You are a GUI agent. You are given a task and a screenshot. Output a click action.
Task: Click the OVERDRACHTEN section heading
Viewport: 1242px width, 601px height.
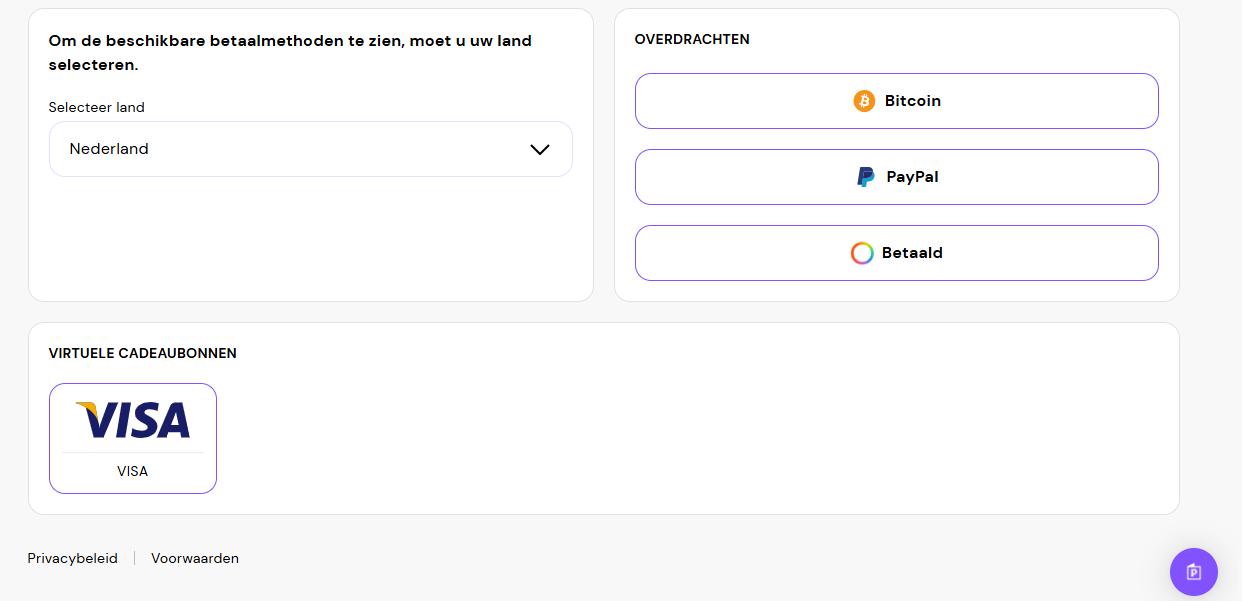692,39
